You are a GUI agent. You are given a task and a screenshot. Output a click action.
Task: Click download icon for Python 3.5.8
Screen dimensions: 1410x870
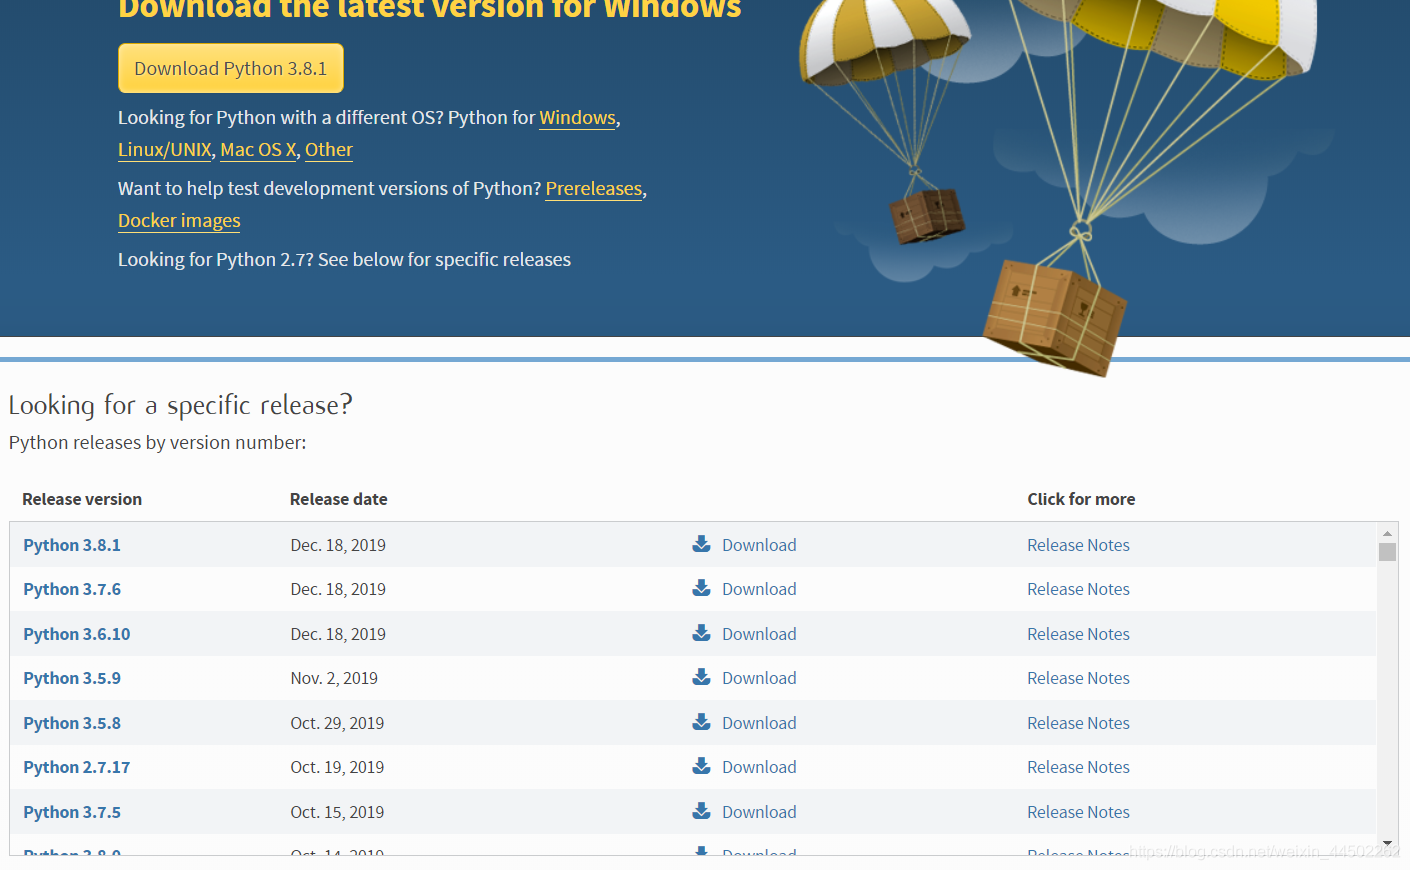(702, 722)
